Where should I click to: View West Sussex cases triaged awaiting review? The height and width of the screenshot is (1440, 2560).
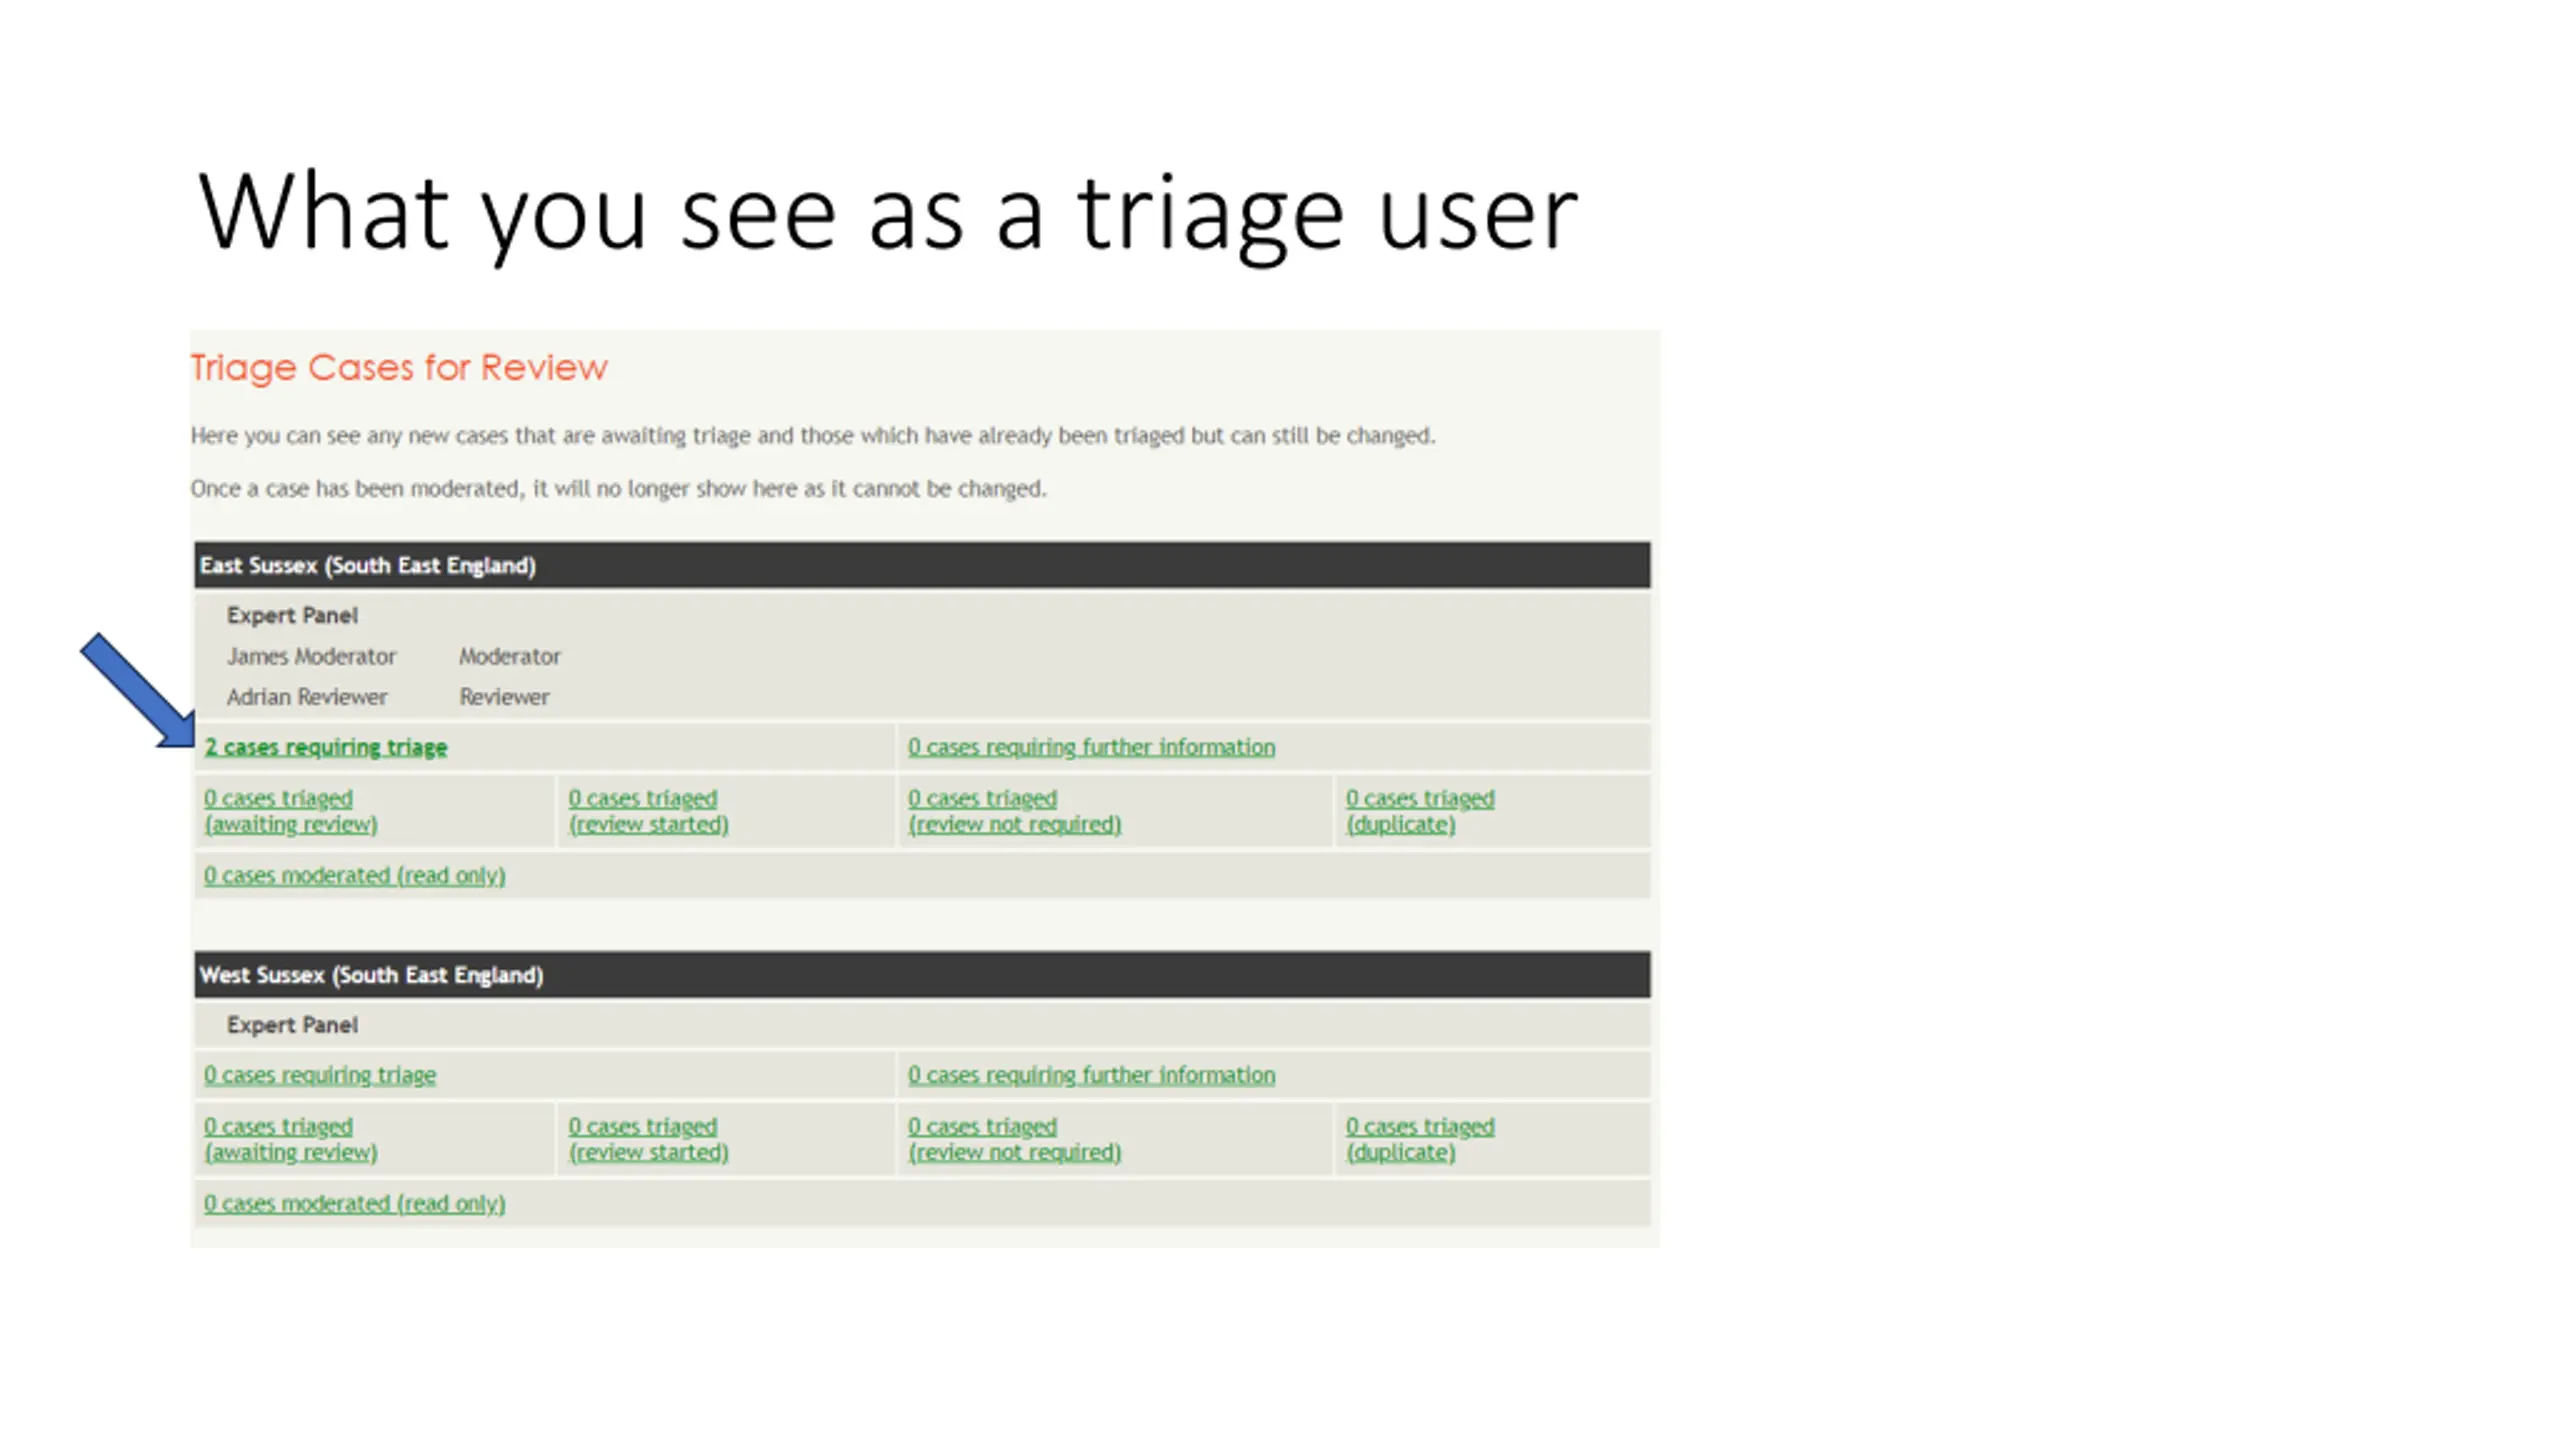pyautogui.click(x=291, y=1139)
